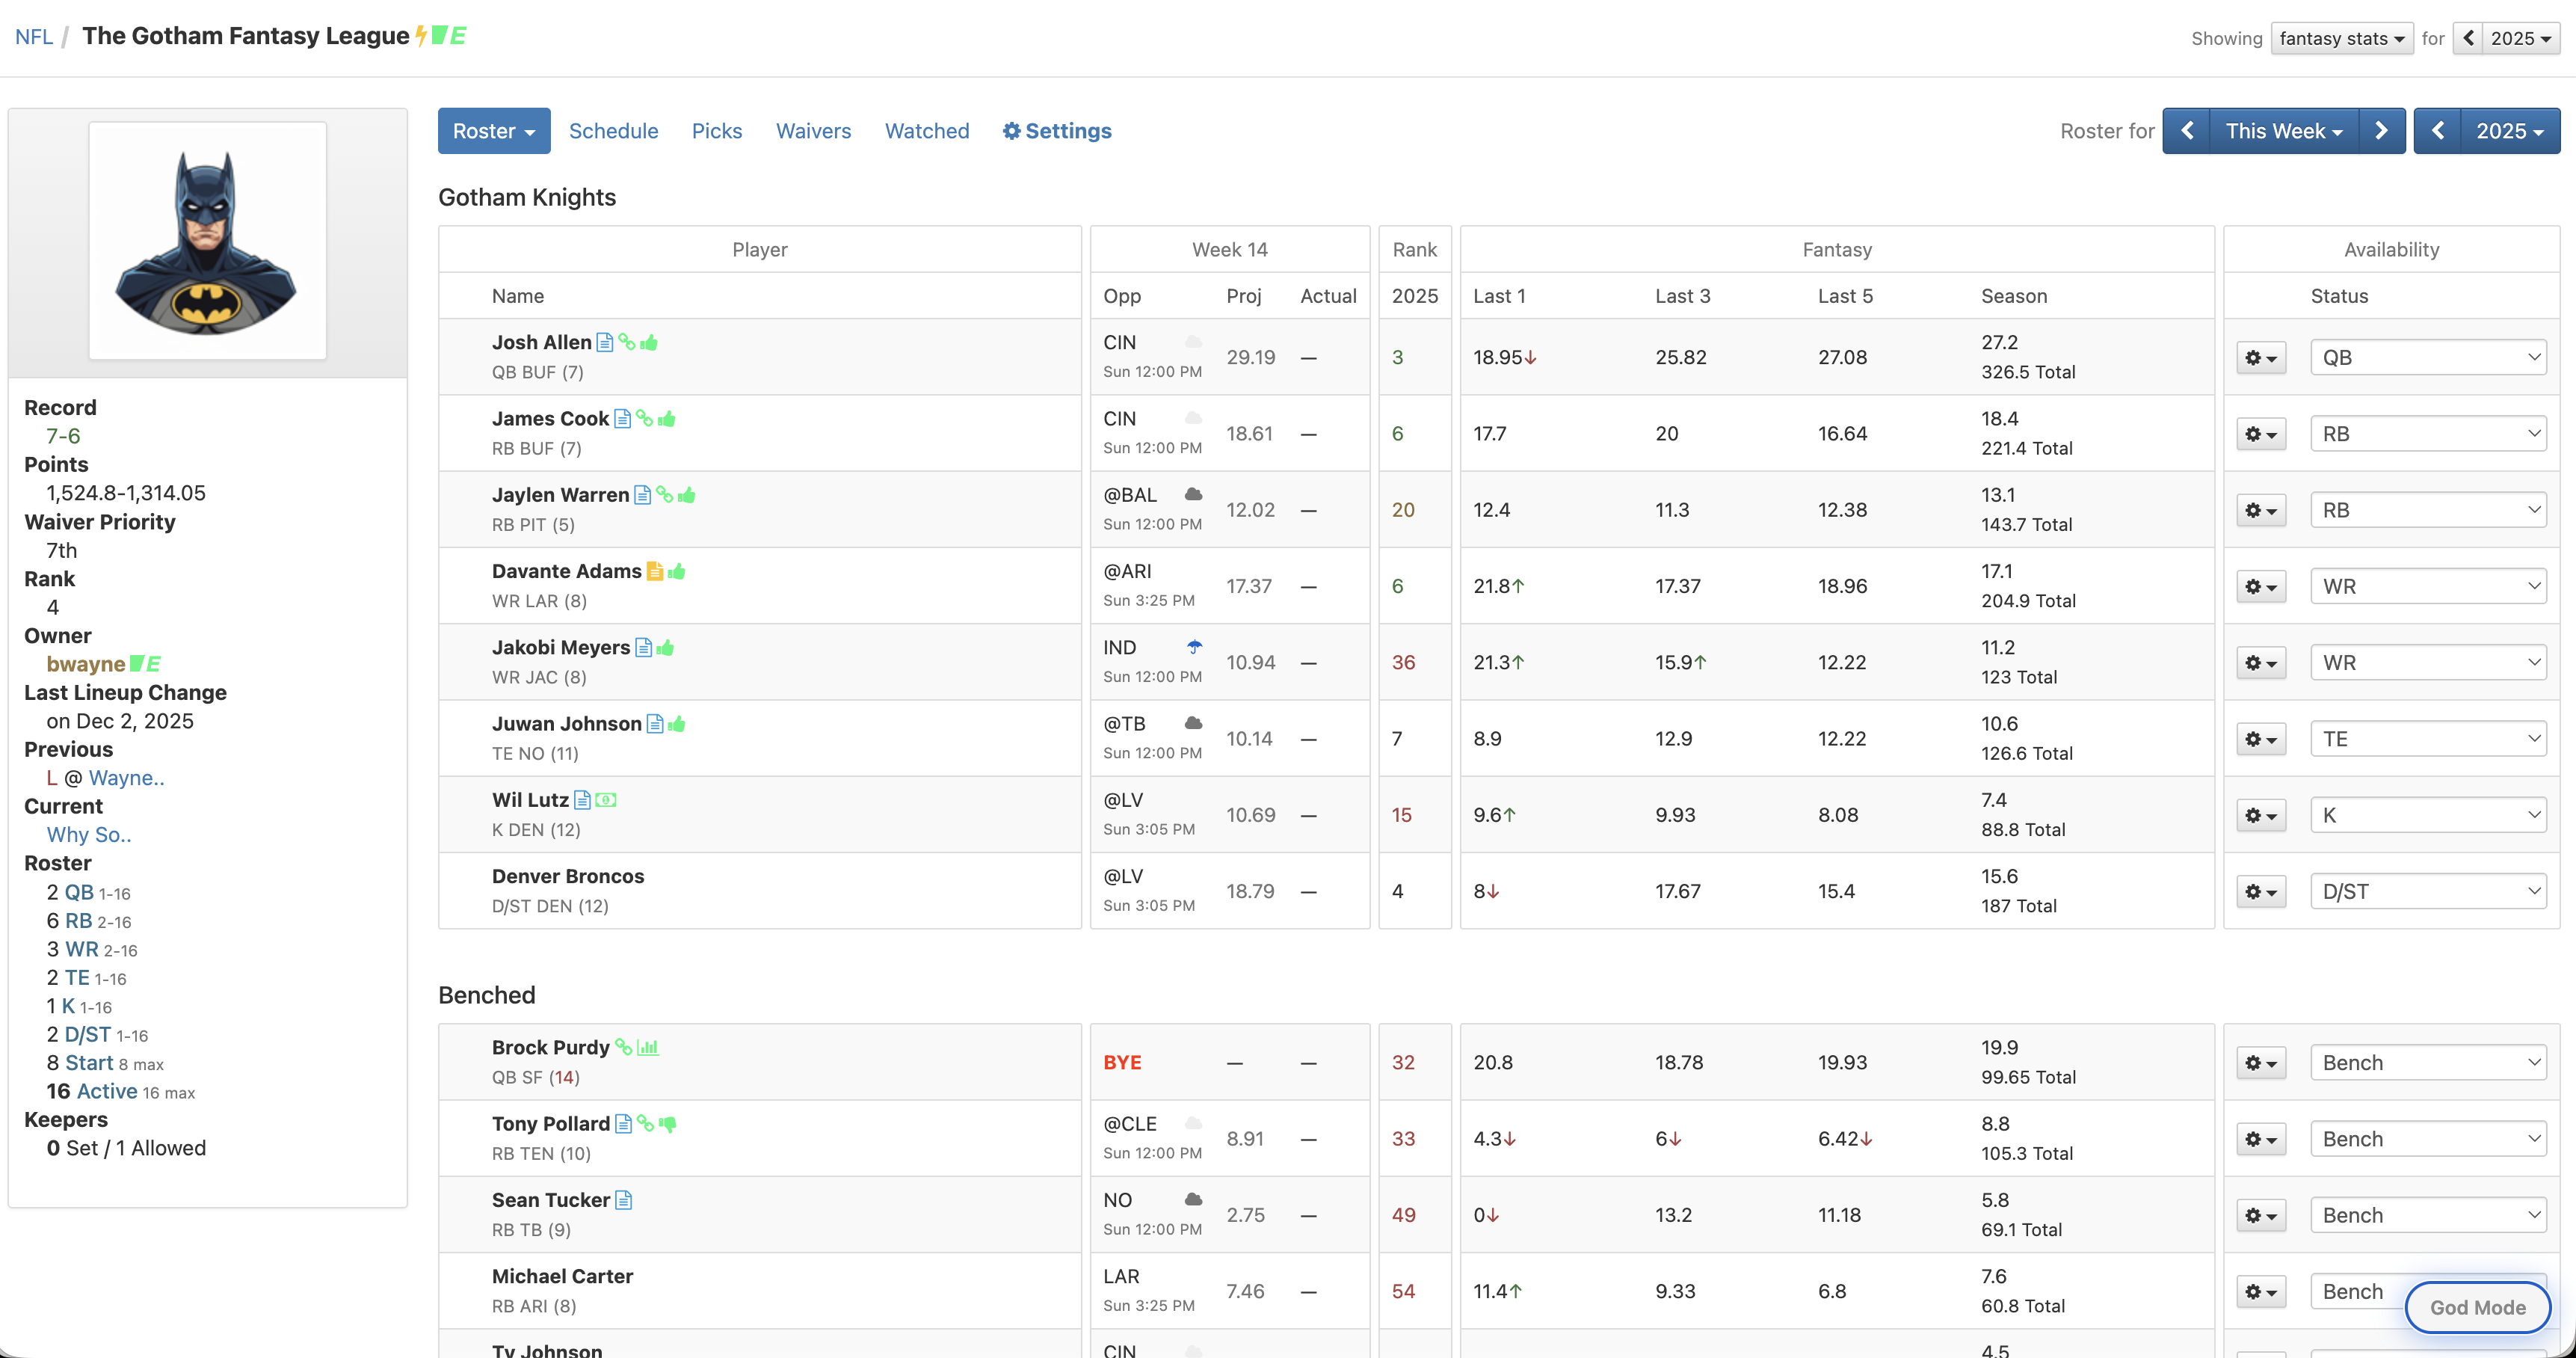The height and width of the screenshot is (1358, 2576).
Task: Click the Batman team avatar image
Action: point(207,240)
